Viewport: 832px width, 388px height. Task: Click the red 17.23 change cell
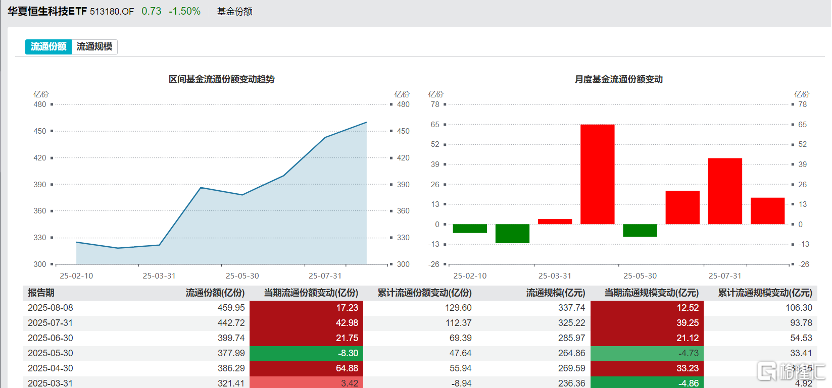click(x=306, y=308)
